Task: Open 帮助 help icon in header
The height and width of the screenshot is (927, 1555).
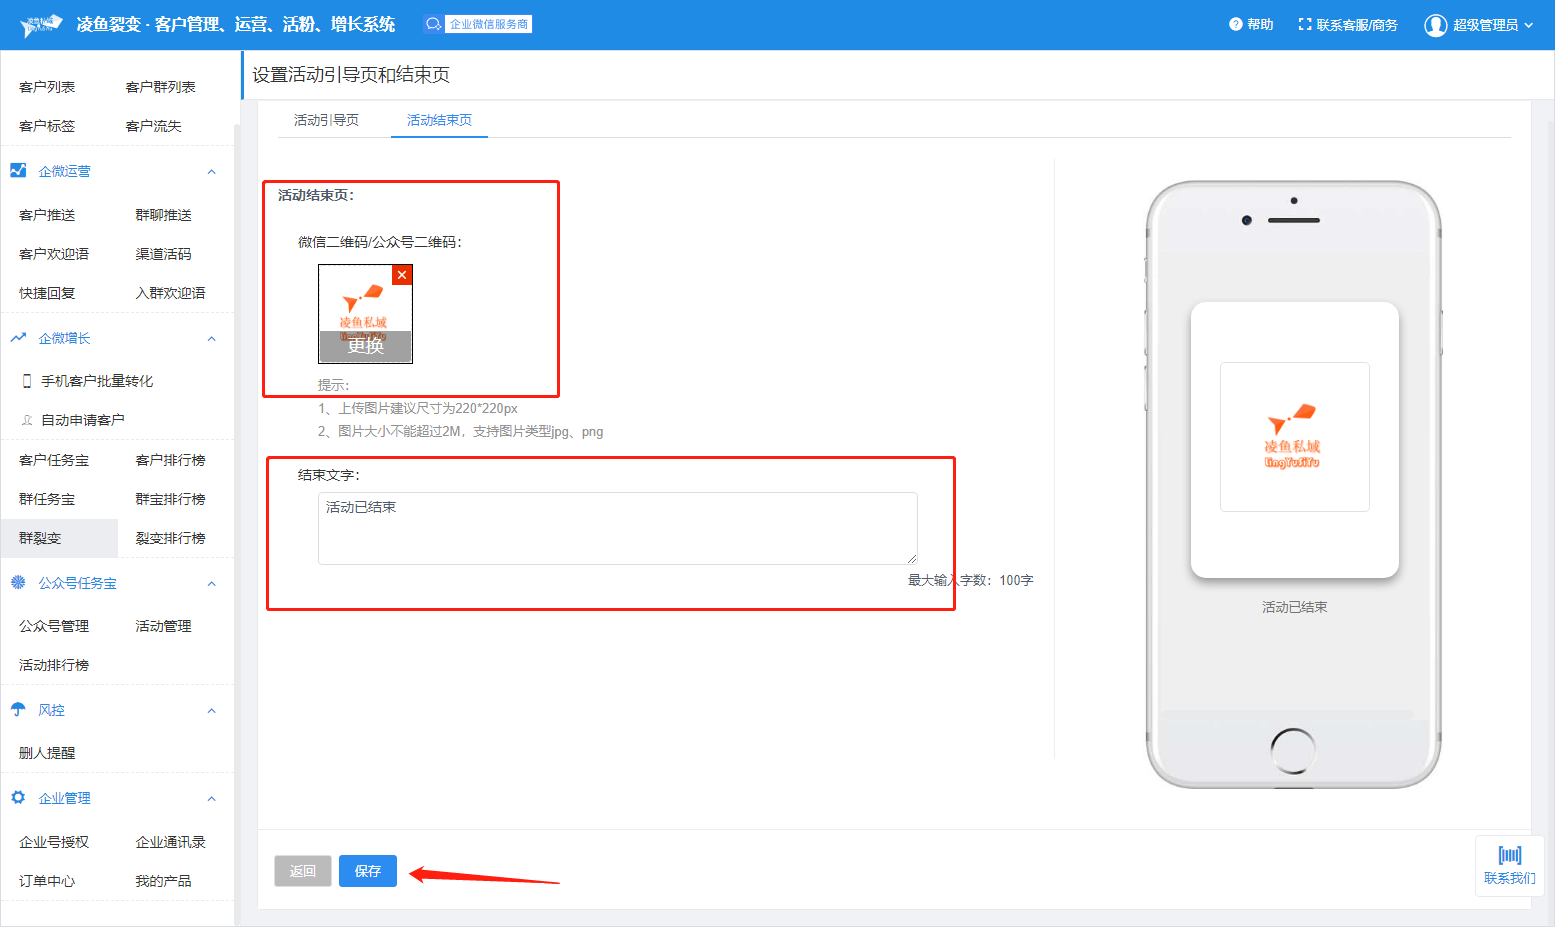Action: 1235,24
